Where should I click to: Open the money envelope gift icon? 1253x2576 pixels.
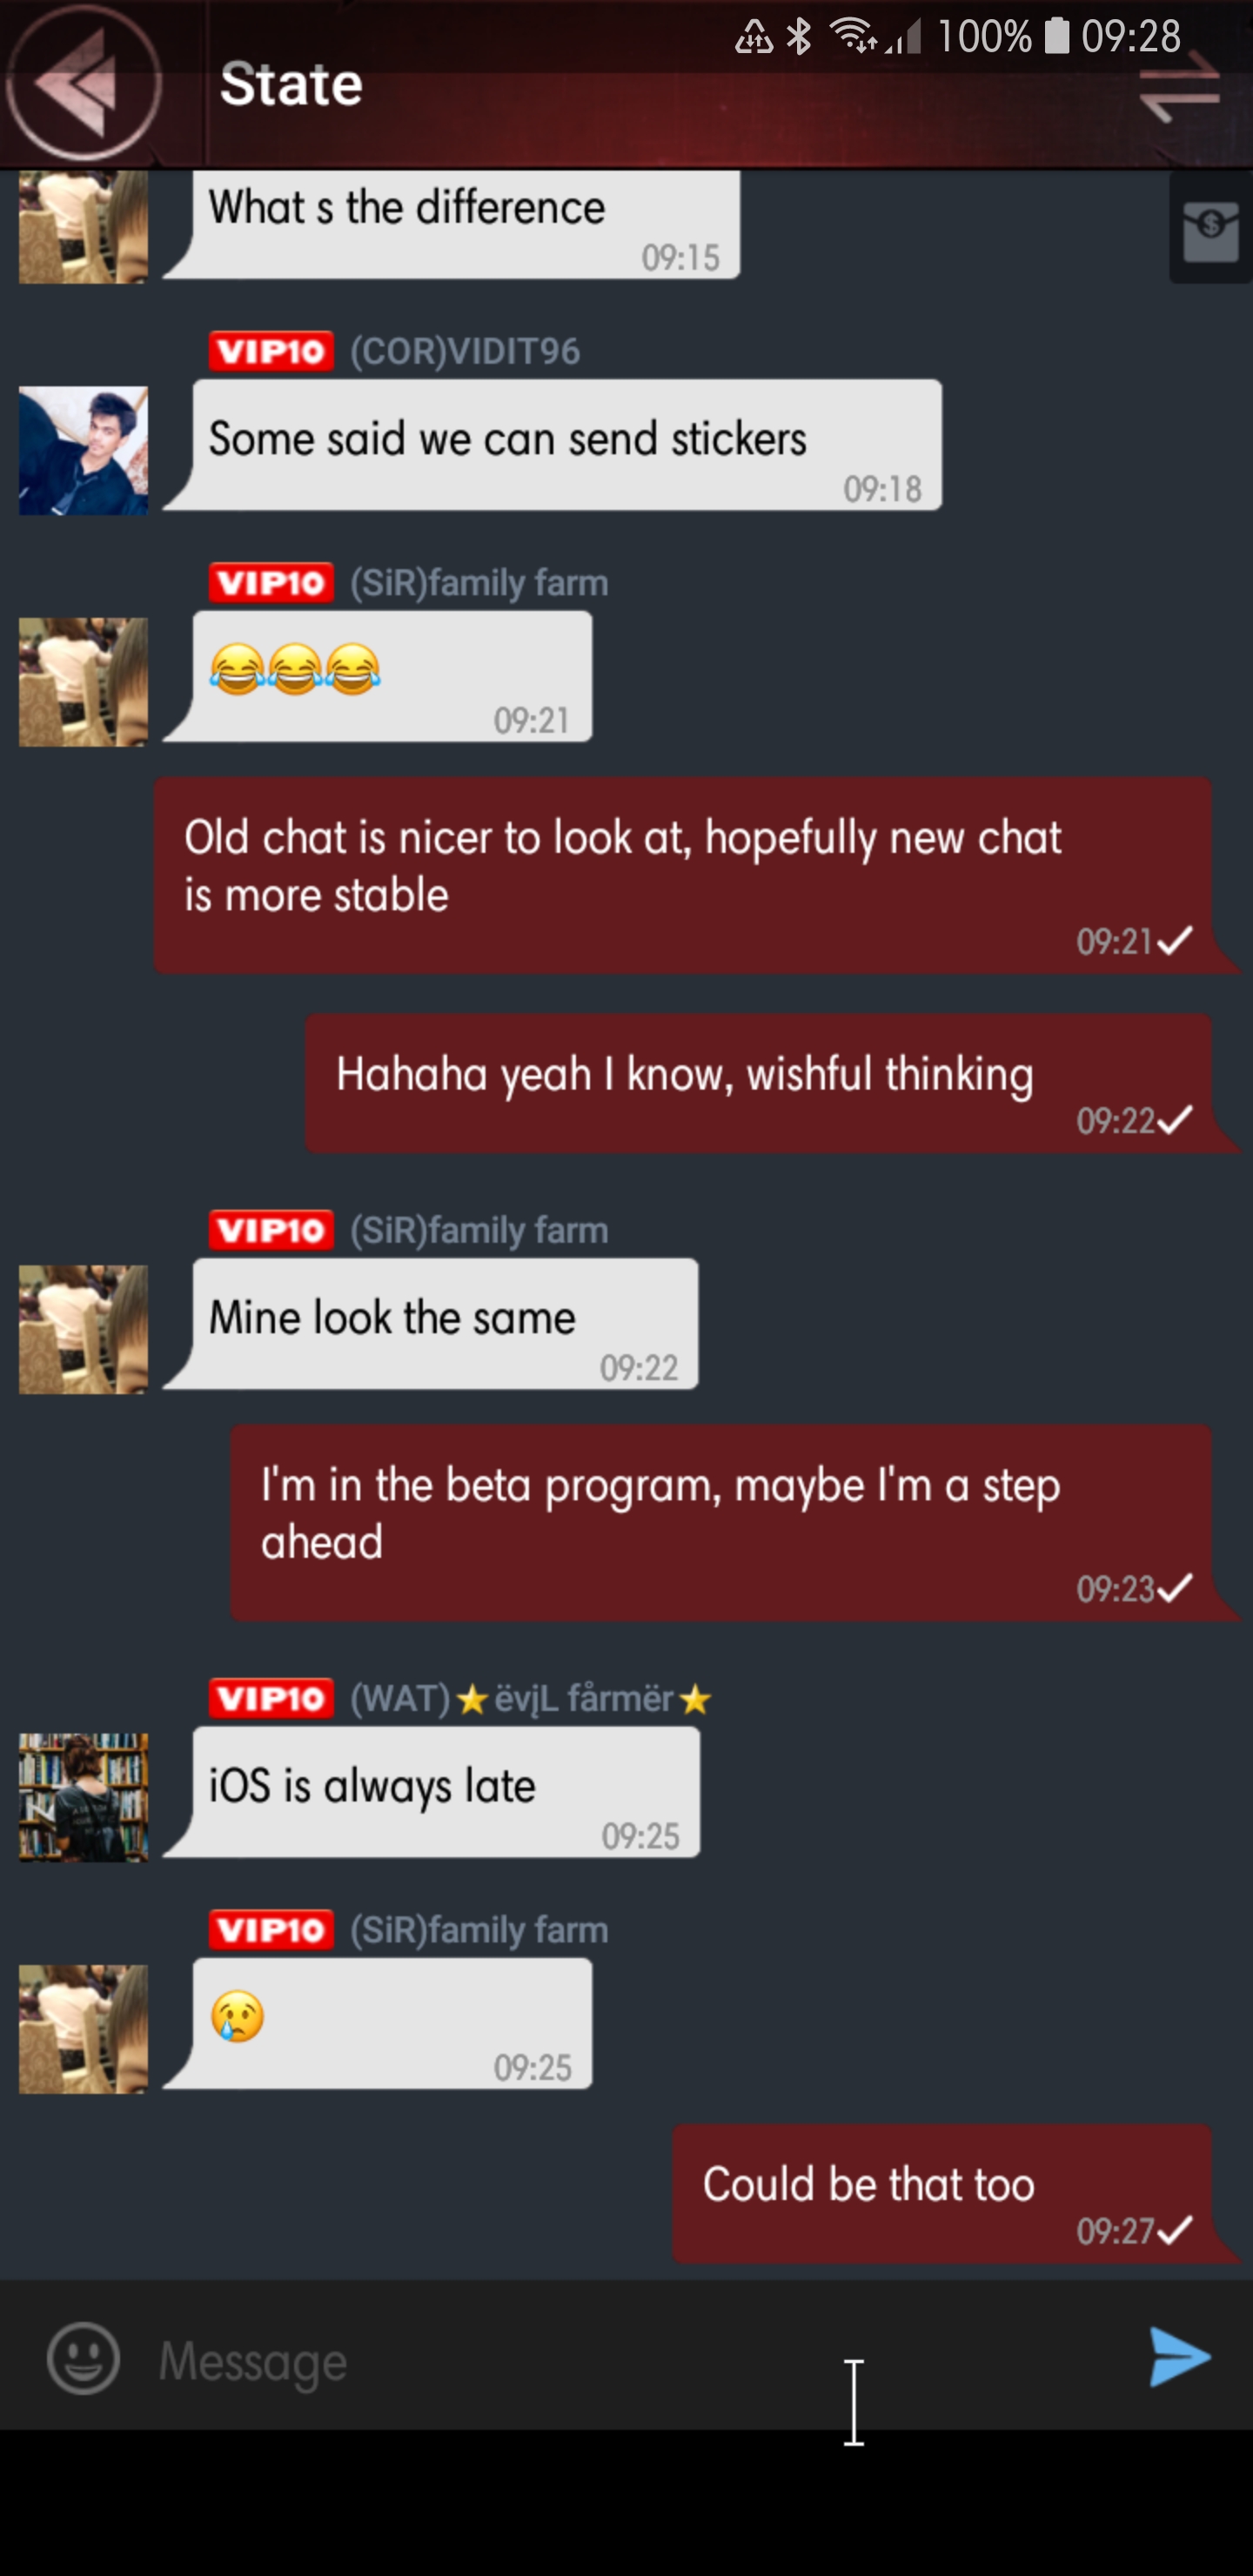pyautogui.click(x=1211, y=228)
